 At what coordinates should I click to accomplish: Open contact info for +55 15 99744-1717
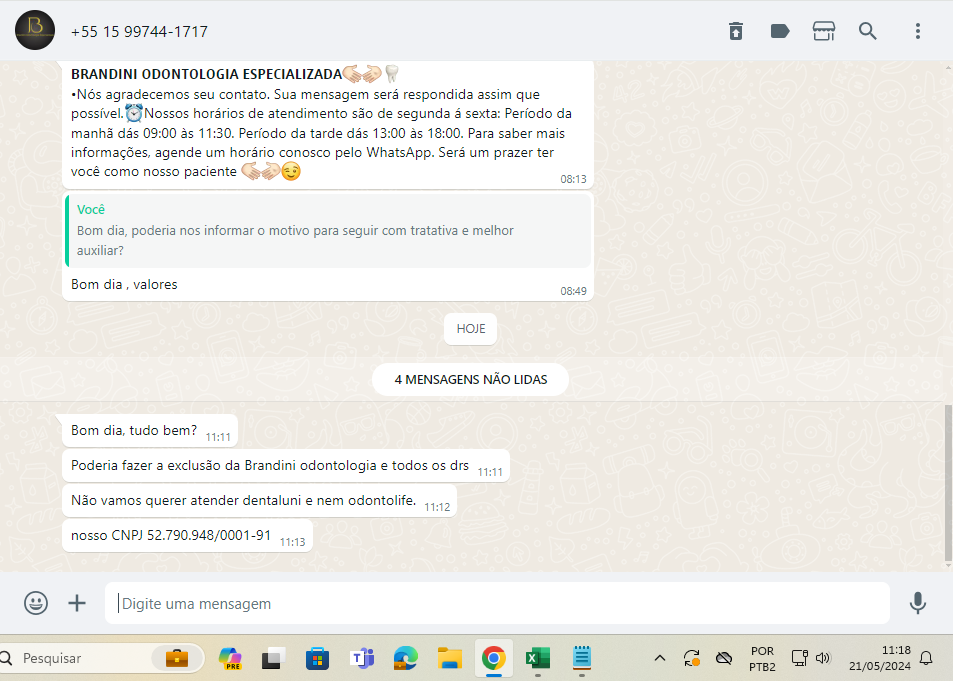[139, 32]
